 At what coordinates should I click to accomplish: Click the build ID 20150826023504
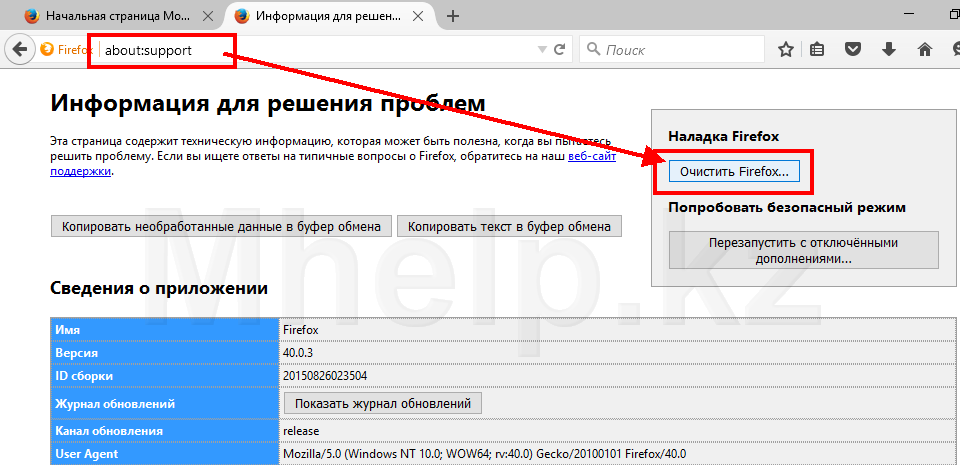[x=325, y=376]
